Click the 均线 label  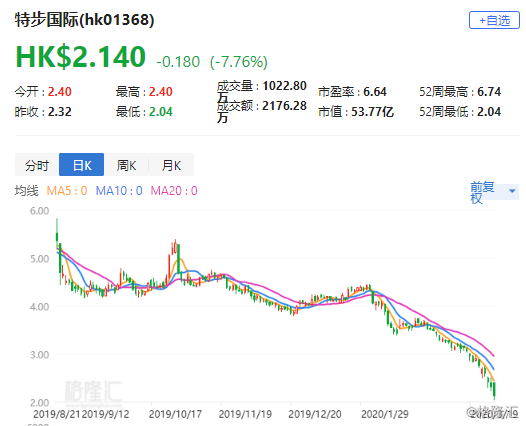tap(27, 191)
